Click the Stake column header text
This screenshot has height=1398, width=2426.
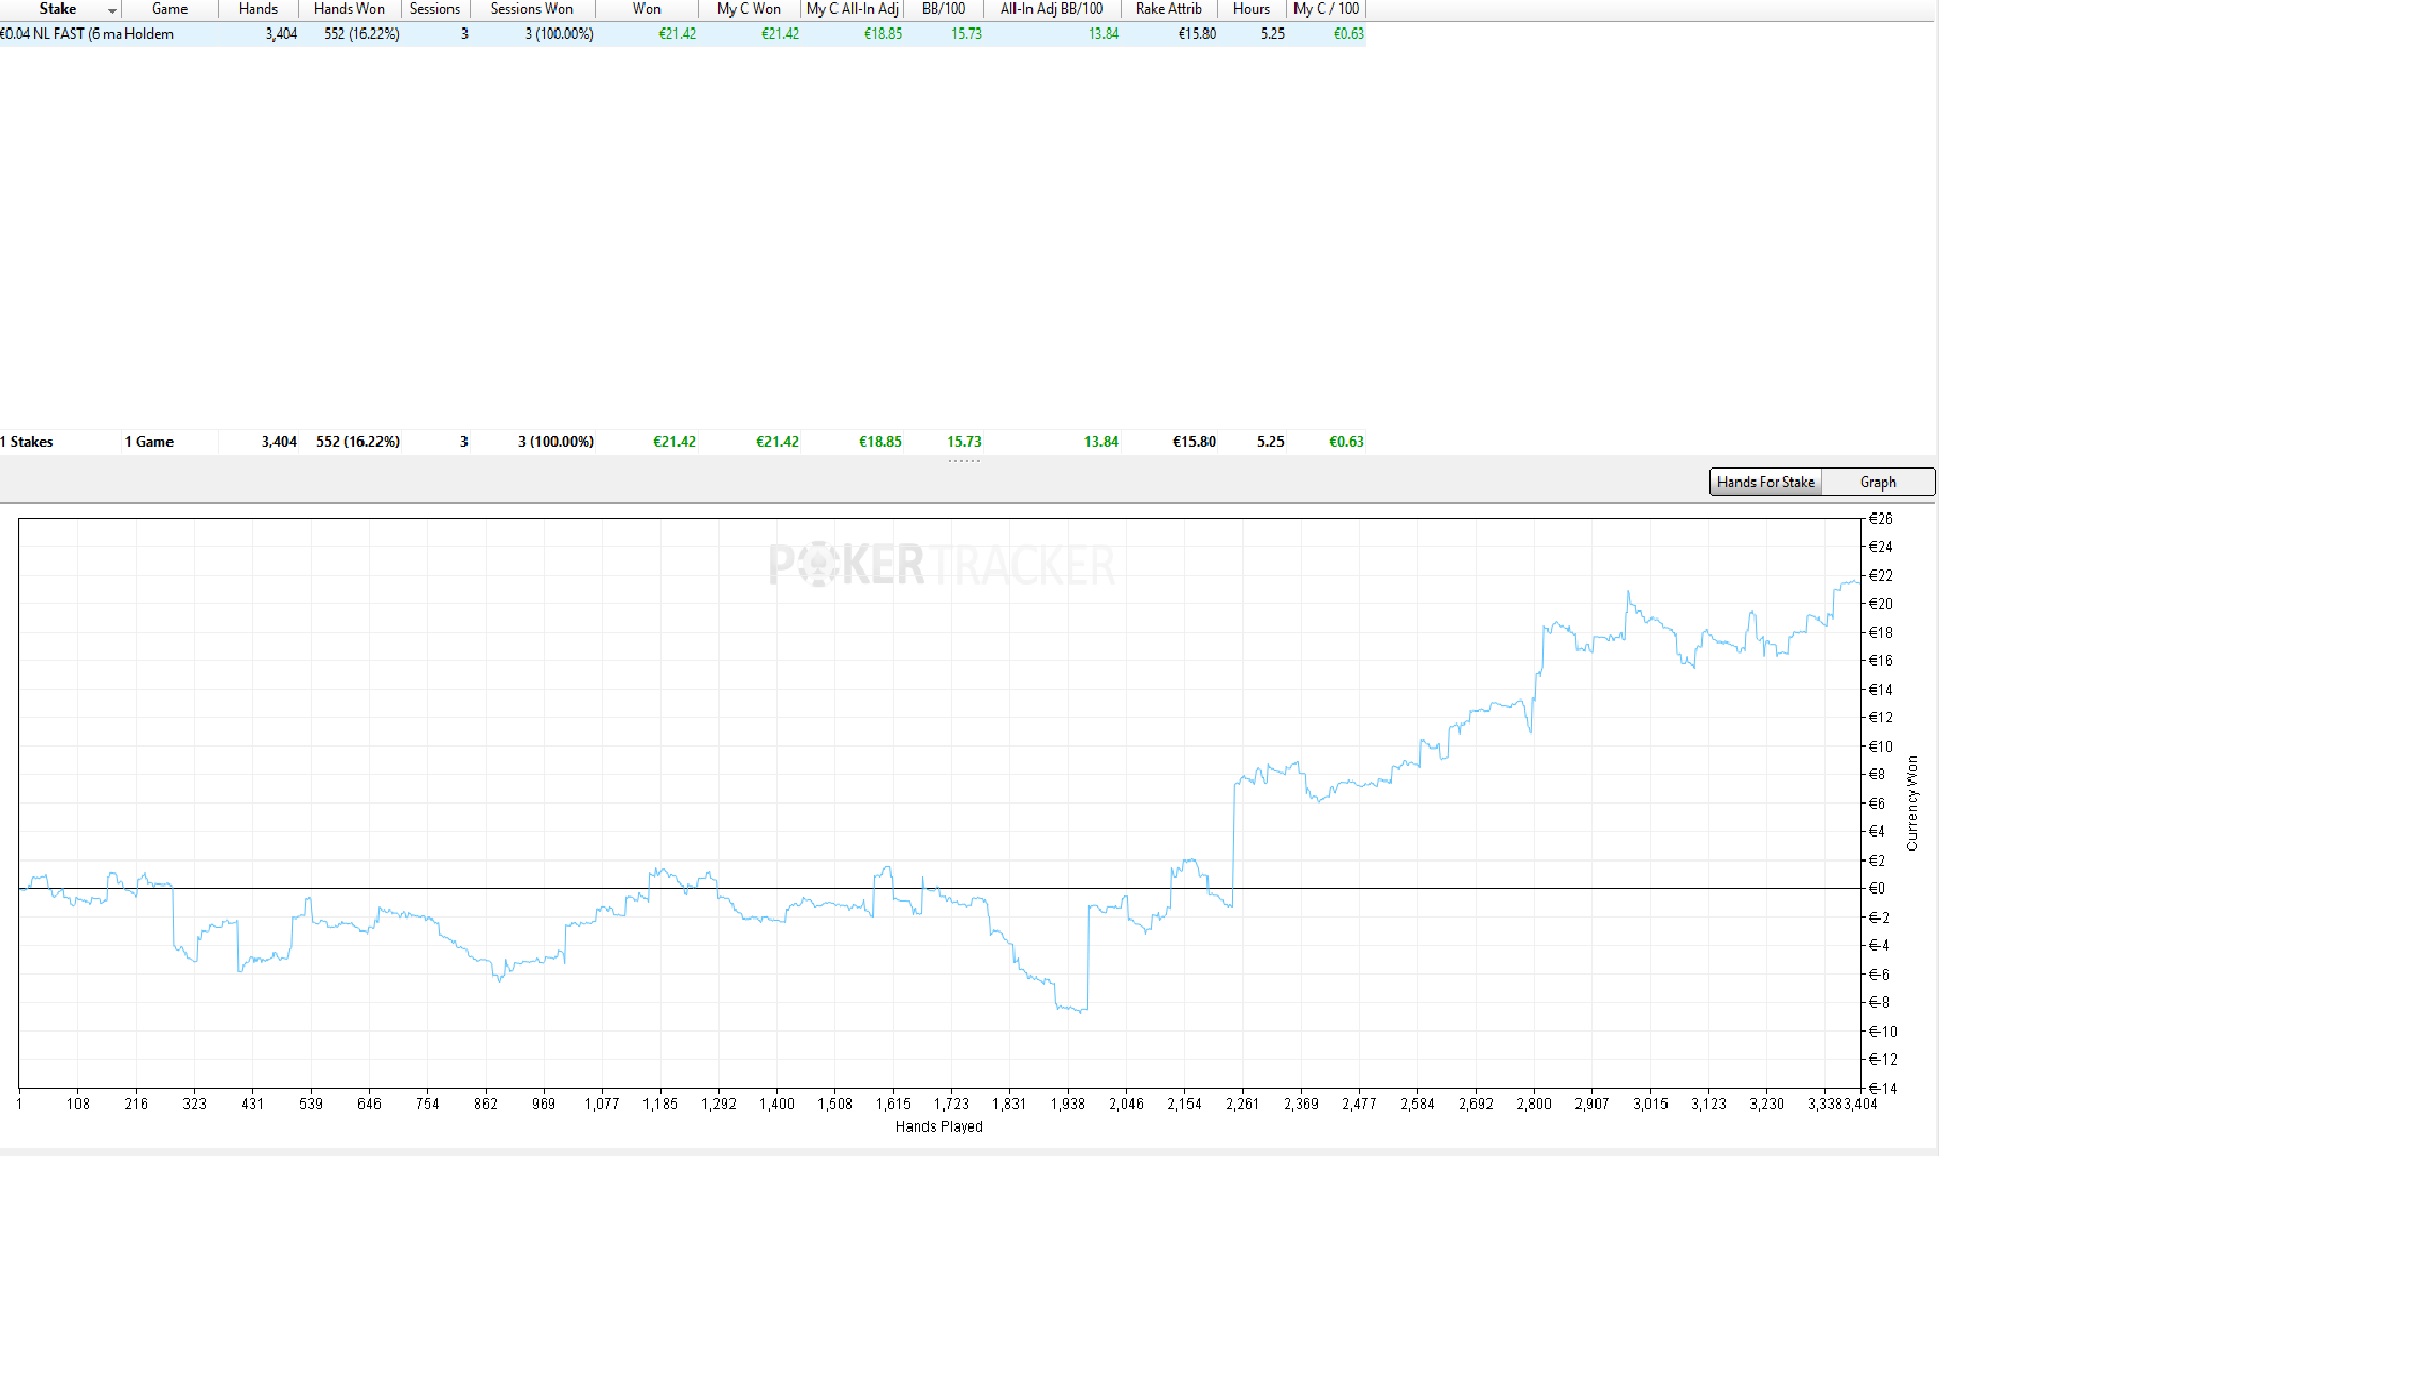(x=57, y=9)
